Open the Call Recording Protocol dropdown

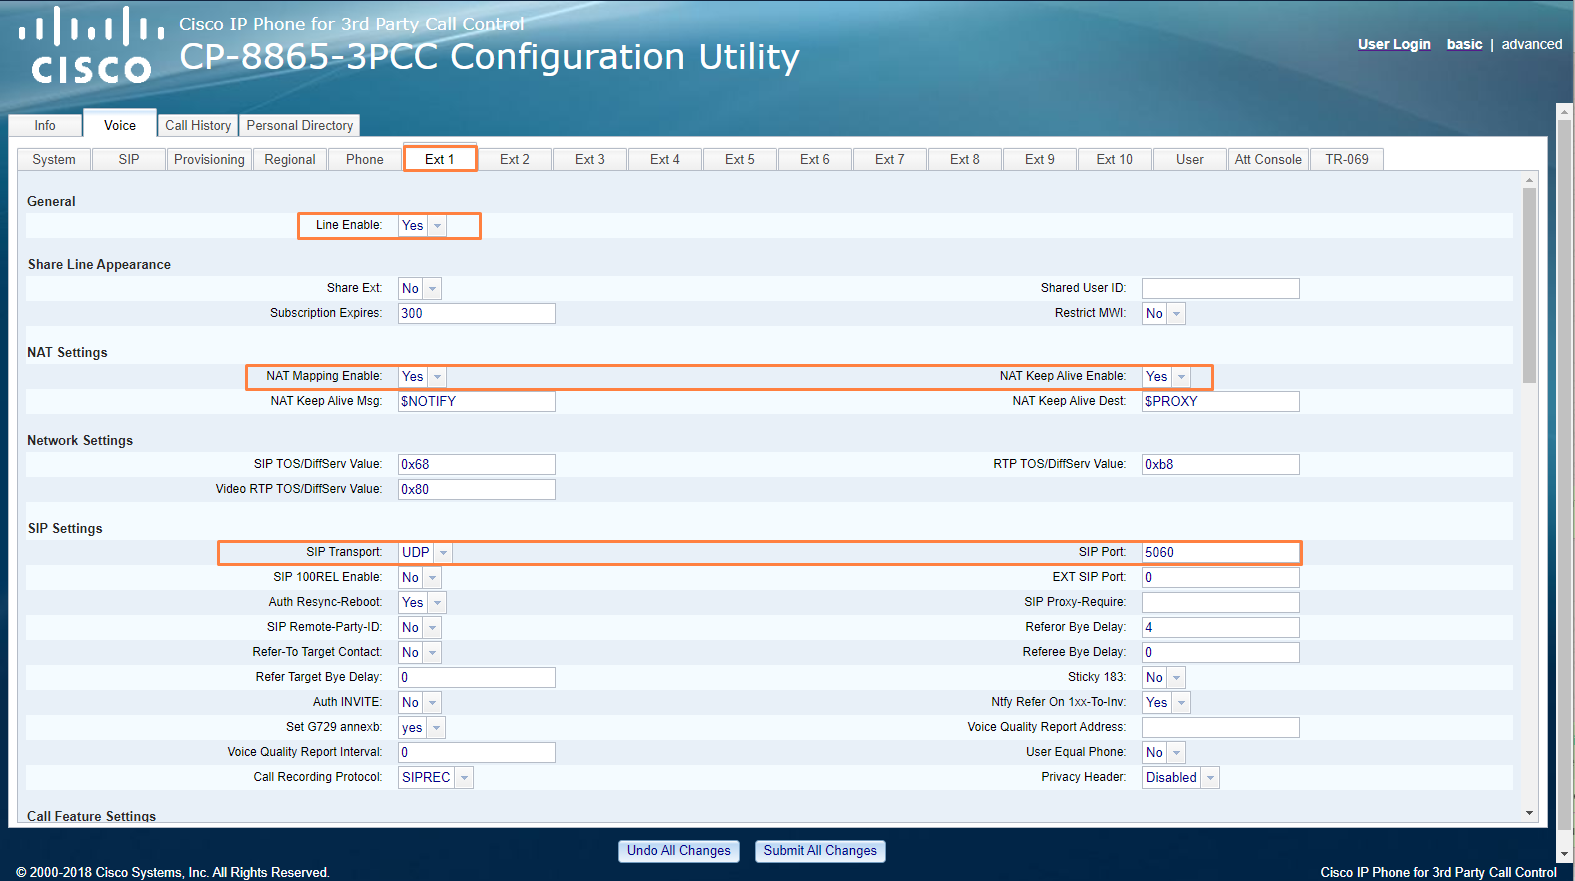(x=435, y=778)
